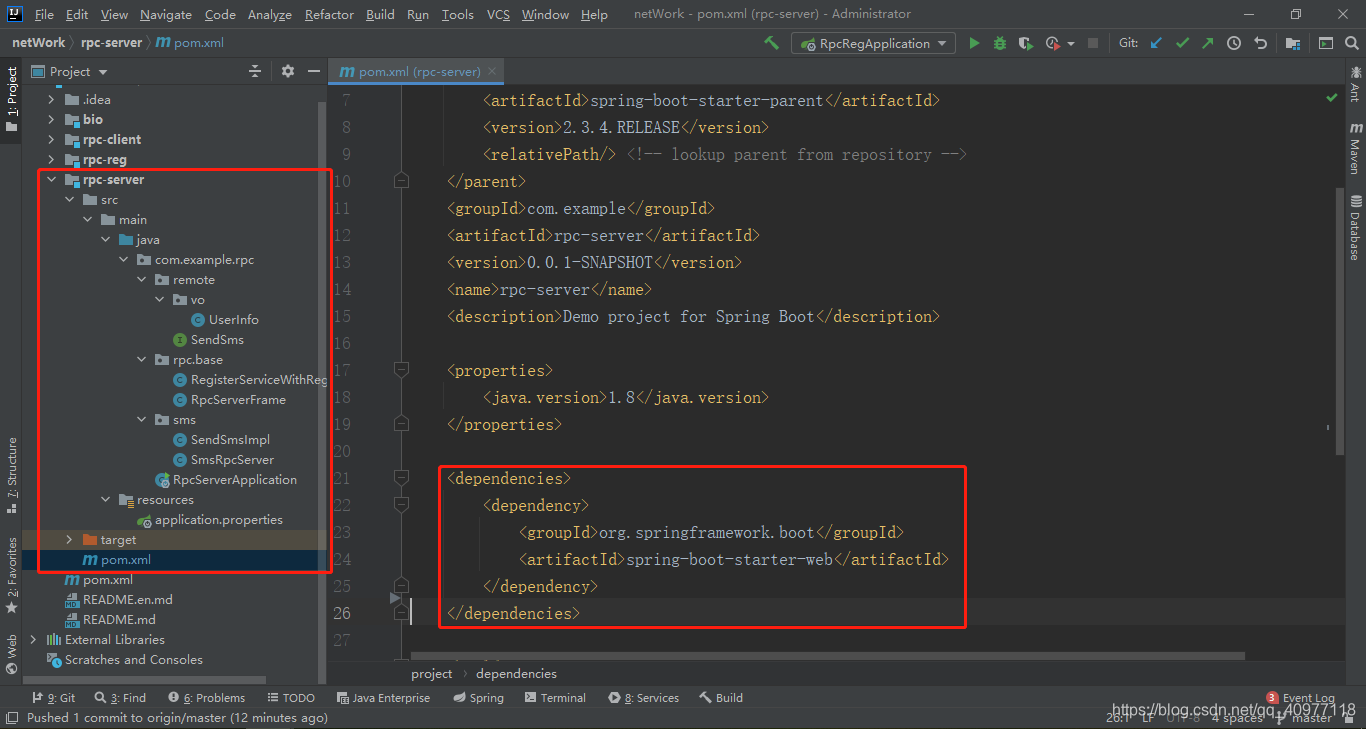The image size is (1366, 729).
Task: Click the Run Anything toolbar icon
Action: (1325, 43)
